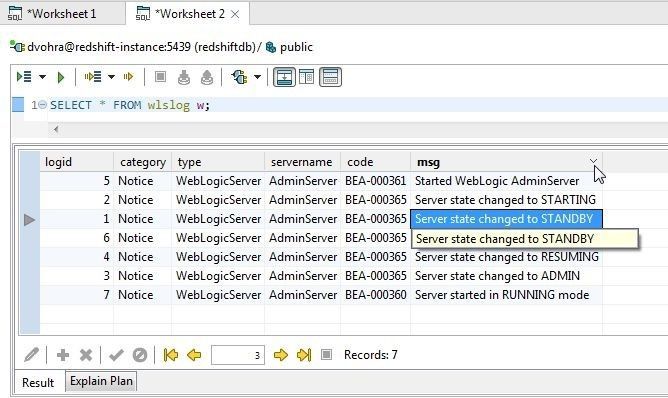
Task: Click inside the SELECT * FROM wlslog statement
Action: click(130, 105)
